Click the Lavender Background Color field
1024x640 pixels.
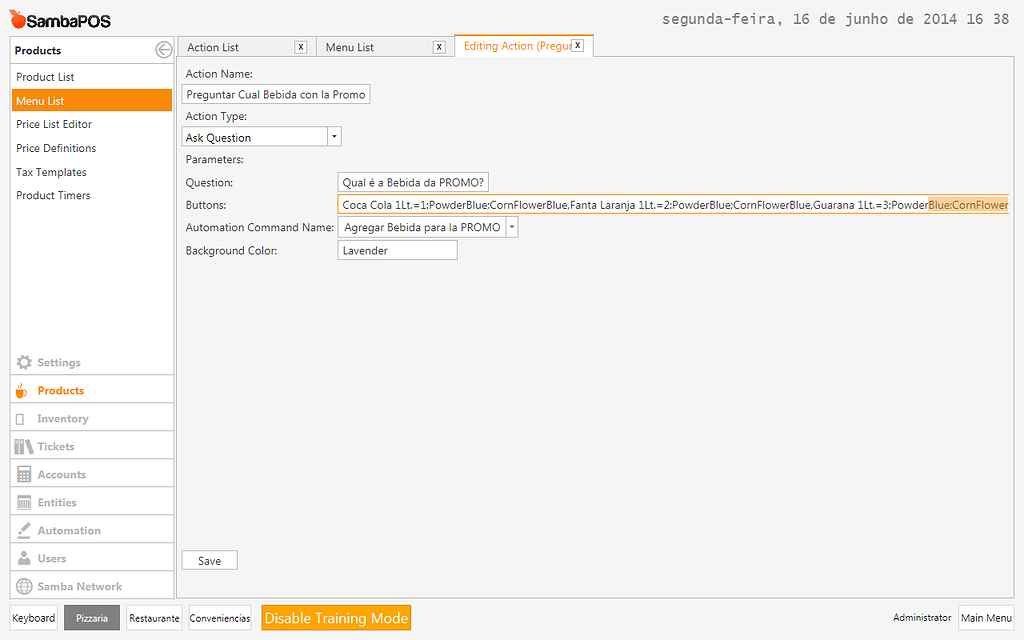tap(397, 250)
